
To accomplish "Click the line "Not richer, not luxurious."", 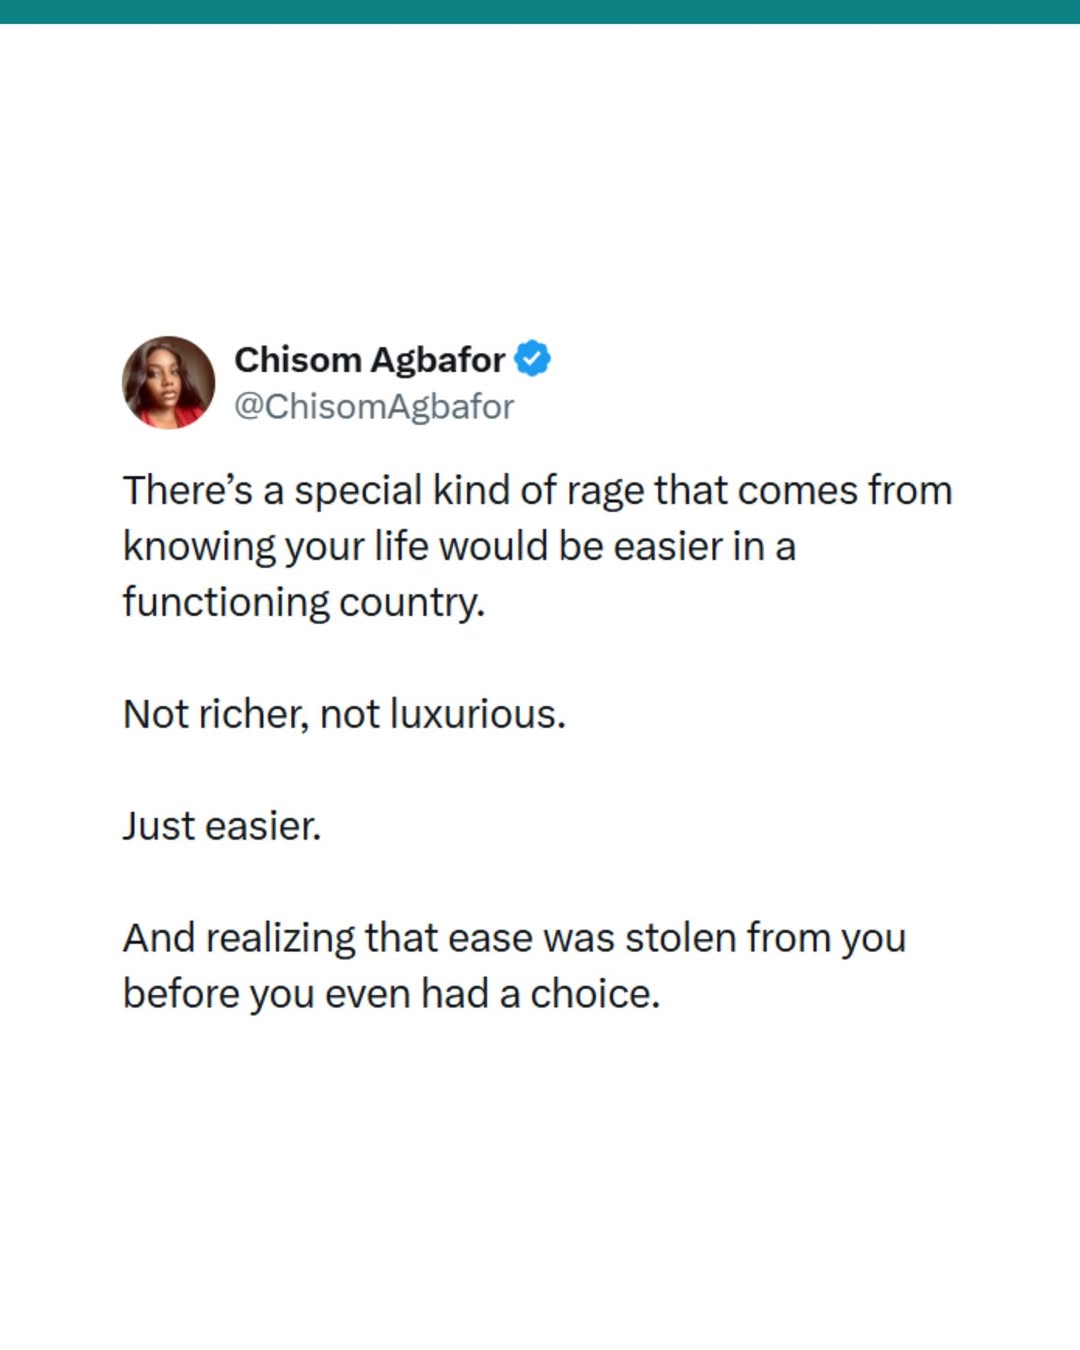I will [x=344, y=714].
